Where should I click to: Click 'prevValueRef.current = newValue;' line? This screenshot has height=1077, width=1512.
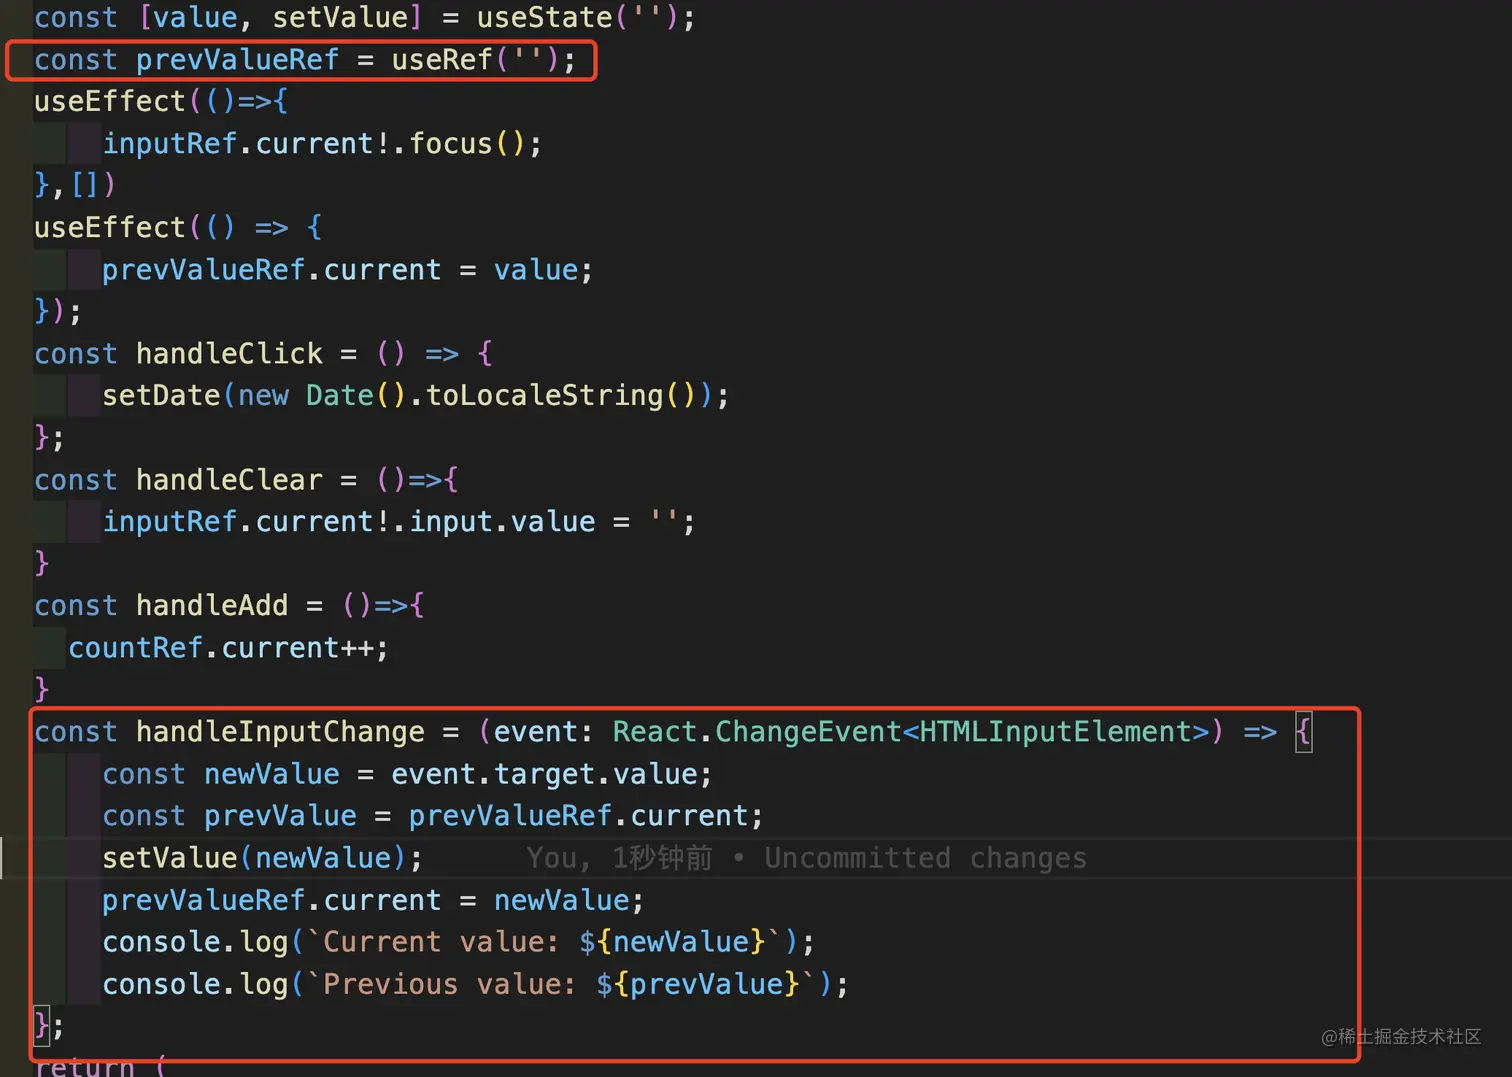373,900
